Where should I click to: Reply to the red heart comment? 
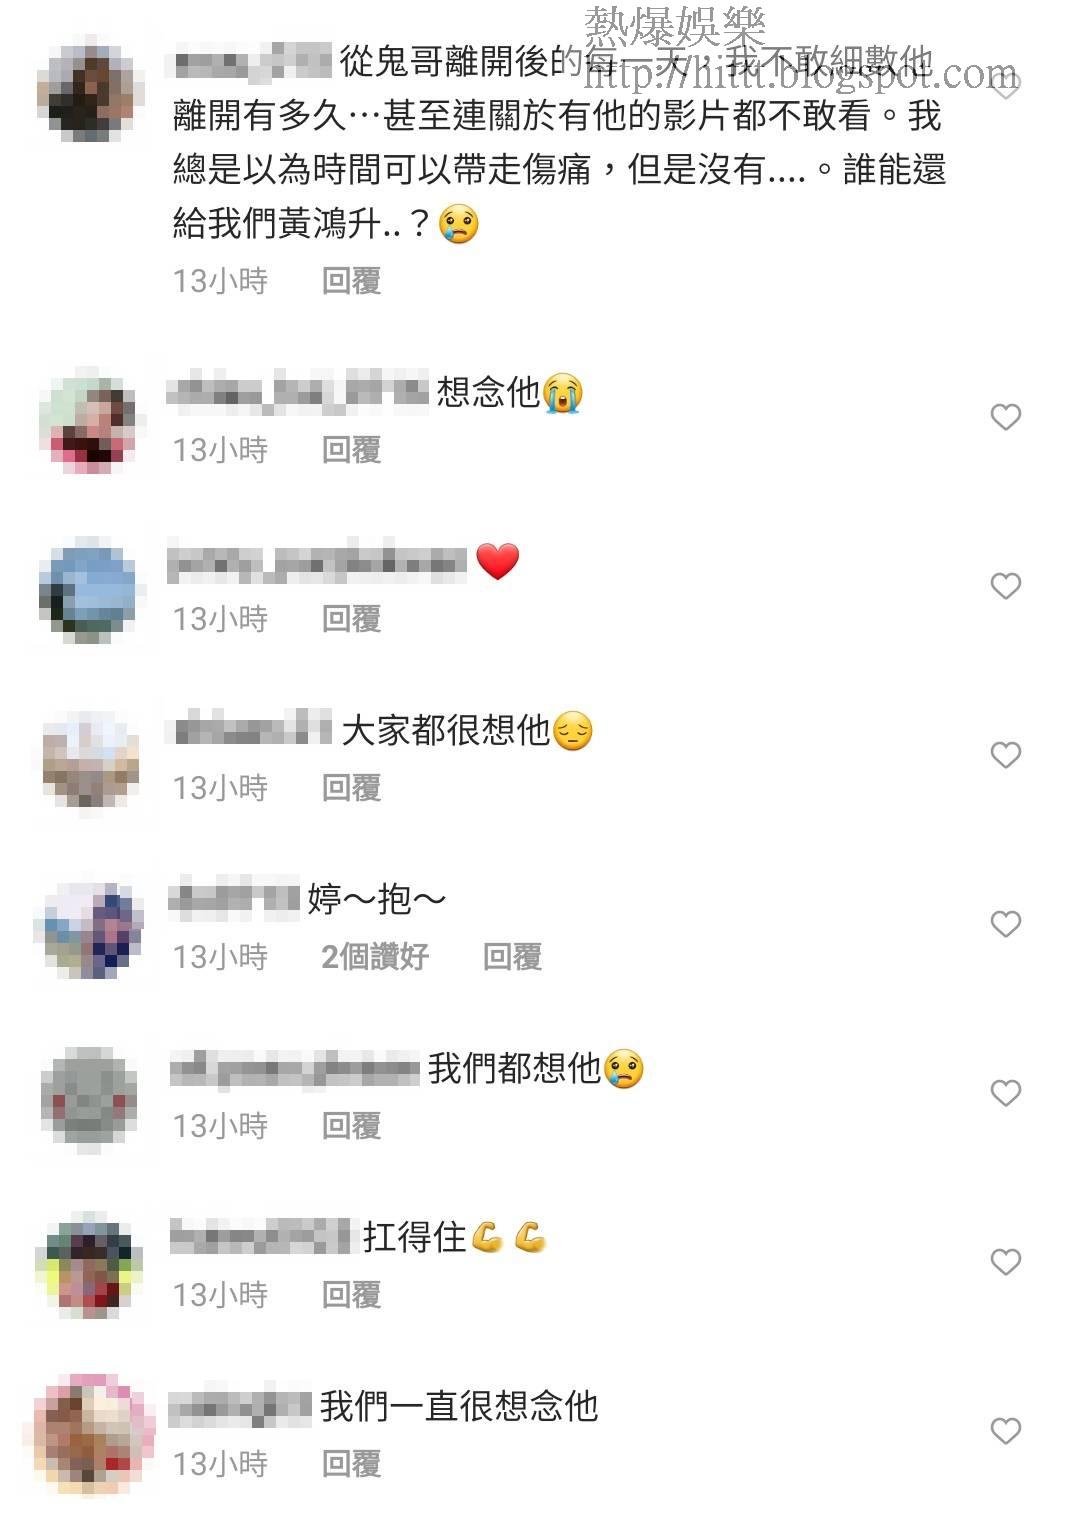351,619
